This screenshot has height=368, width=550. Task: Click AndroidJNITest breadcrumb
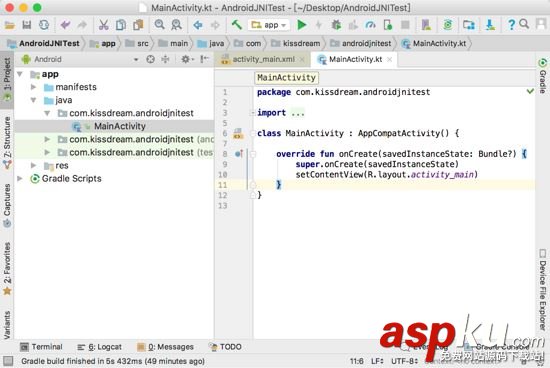click(x=43, y=44)
